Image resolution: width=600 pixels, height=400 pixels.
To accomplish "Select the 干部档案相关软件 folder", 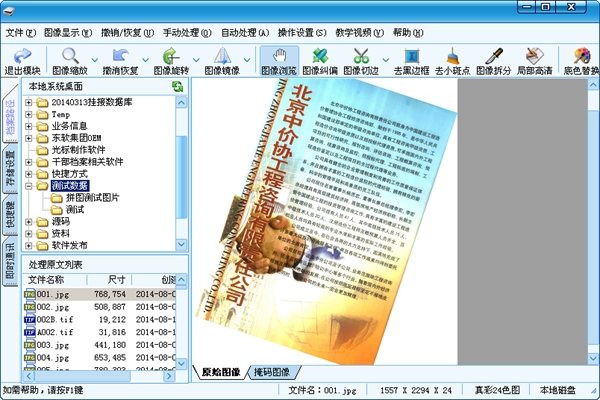I will (88, 162).
